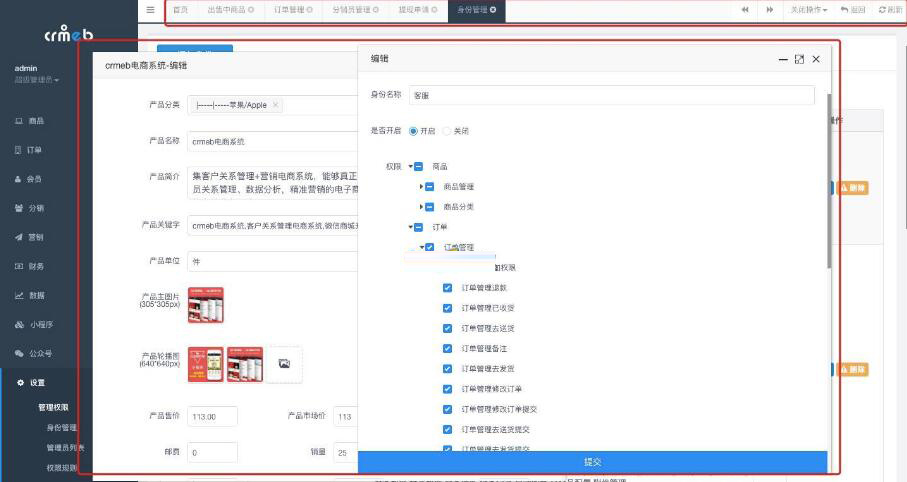Toggle the 商品 permission checkbox
Screen dimensions: 907x482
(418, 167)
